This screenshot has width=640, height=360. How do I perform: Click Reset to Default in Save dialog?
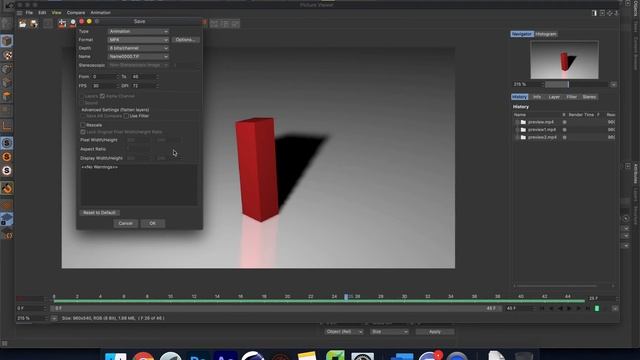click(100, 213)
